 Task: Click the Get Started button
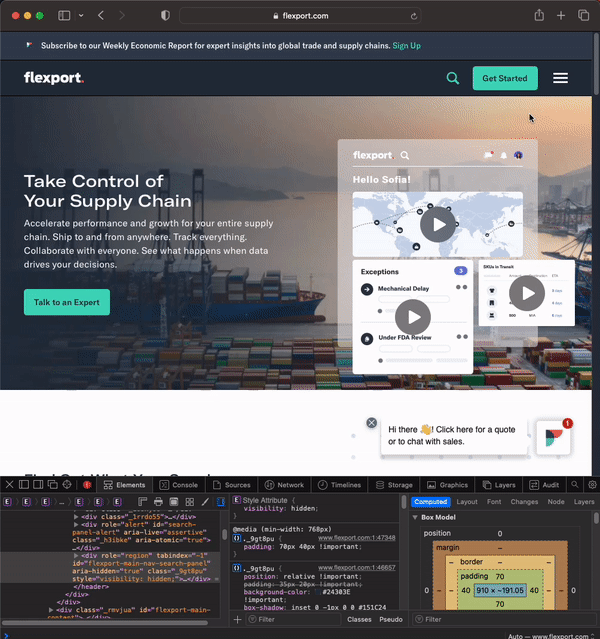[505, 78]
